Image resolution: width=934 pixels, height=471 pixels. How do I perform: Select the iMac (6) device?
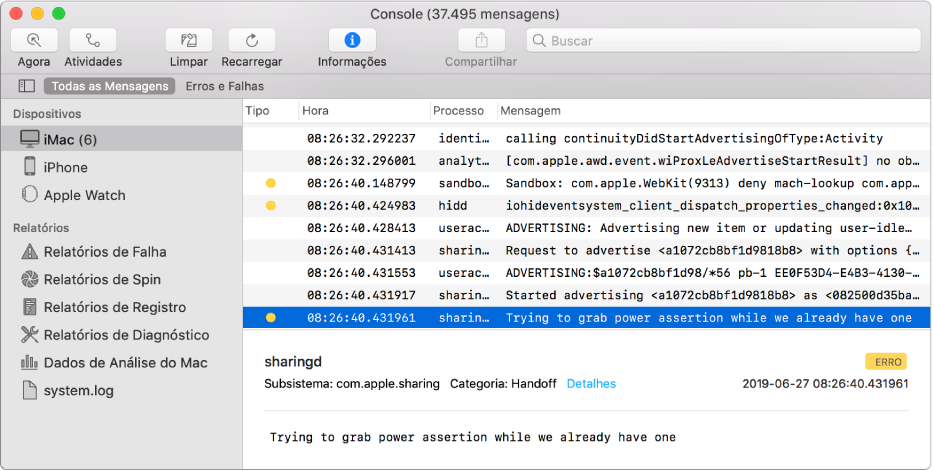(122, 139)
